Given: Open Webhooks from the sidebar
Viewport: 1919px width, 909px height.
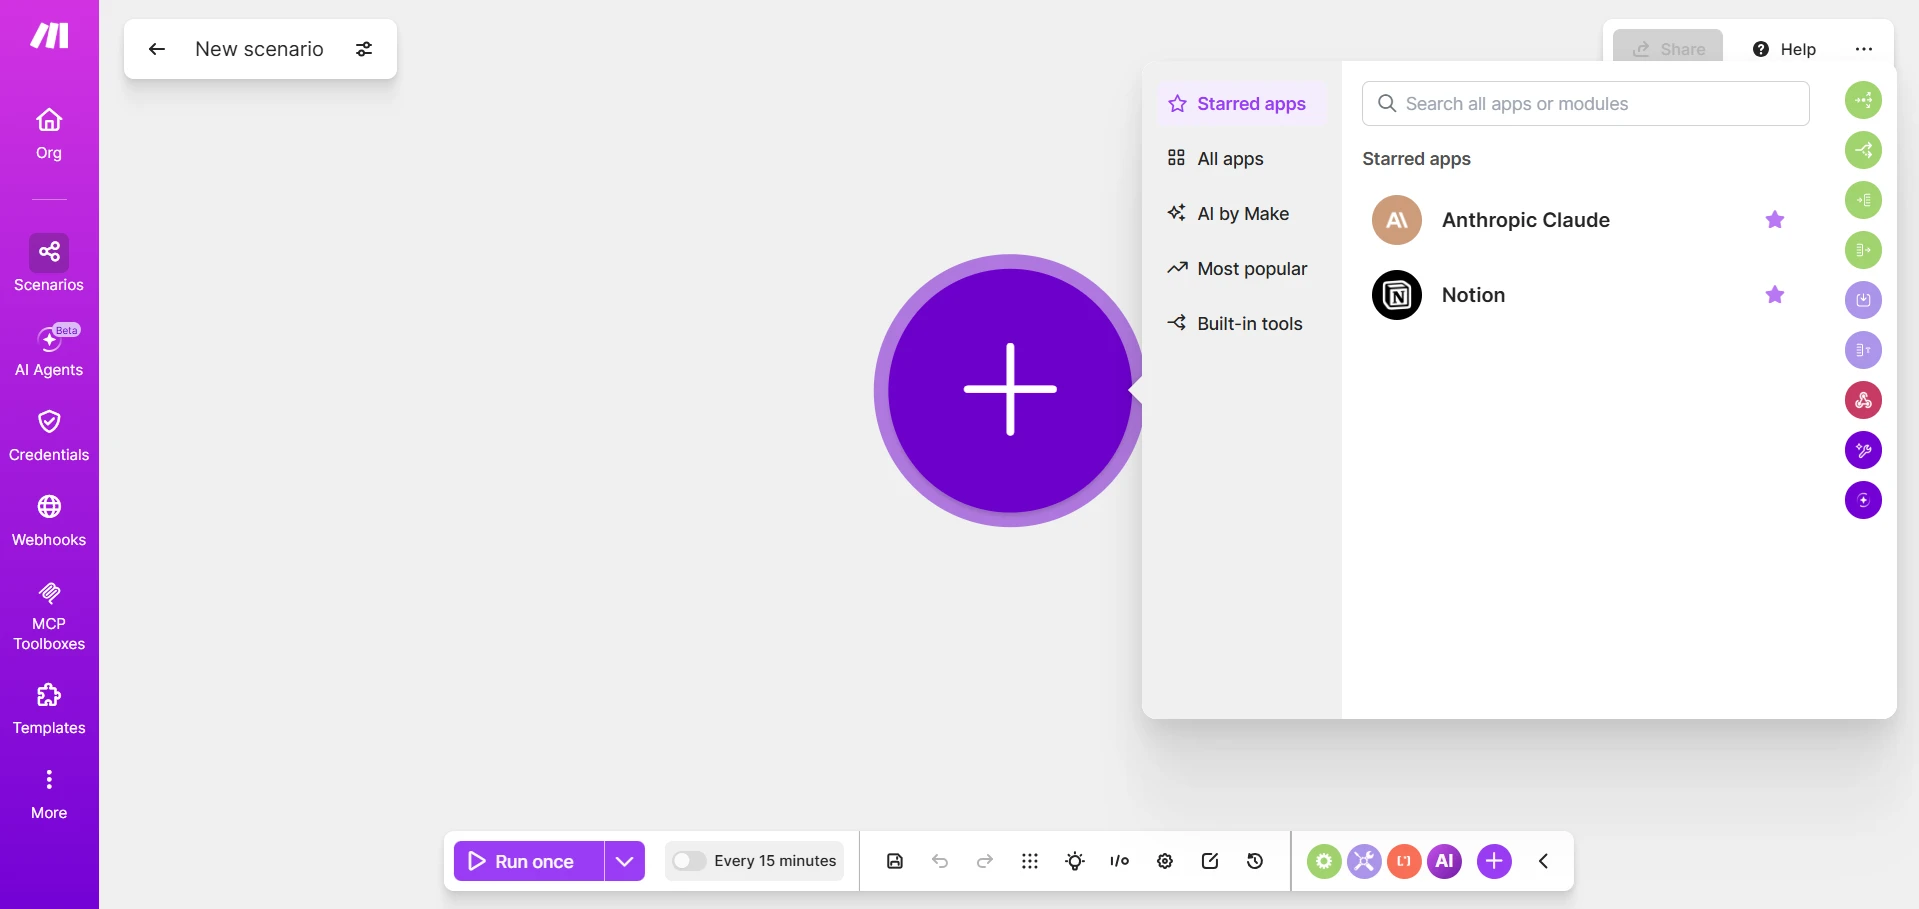Looking at the screenshot, I should pyautogui.click(x=49, y=520).
